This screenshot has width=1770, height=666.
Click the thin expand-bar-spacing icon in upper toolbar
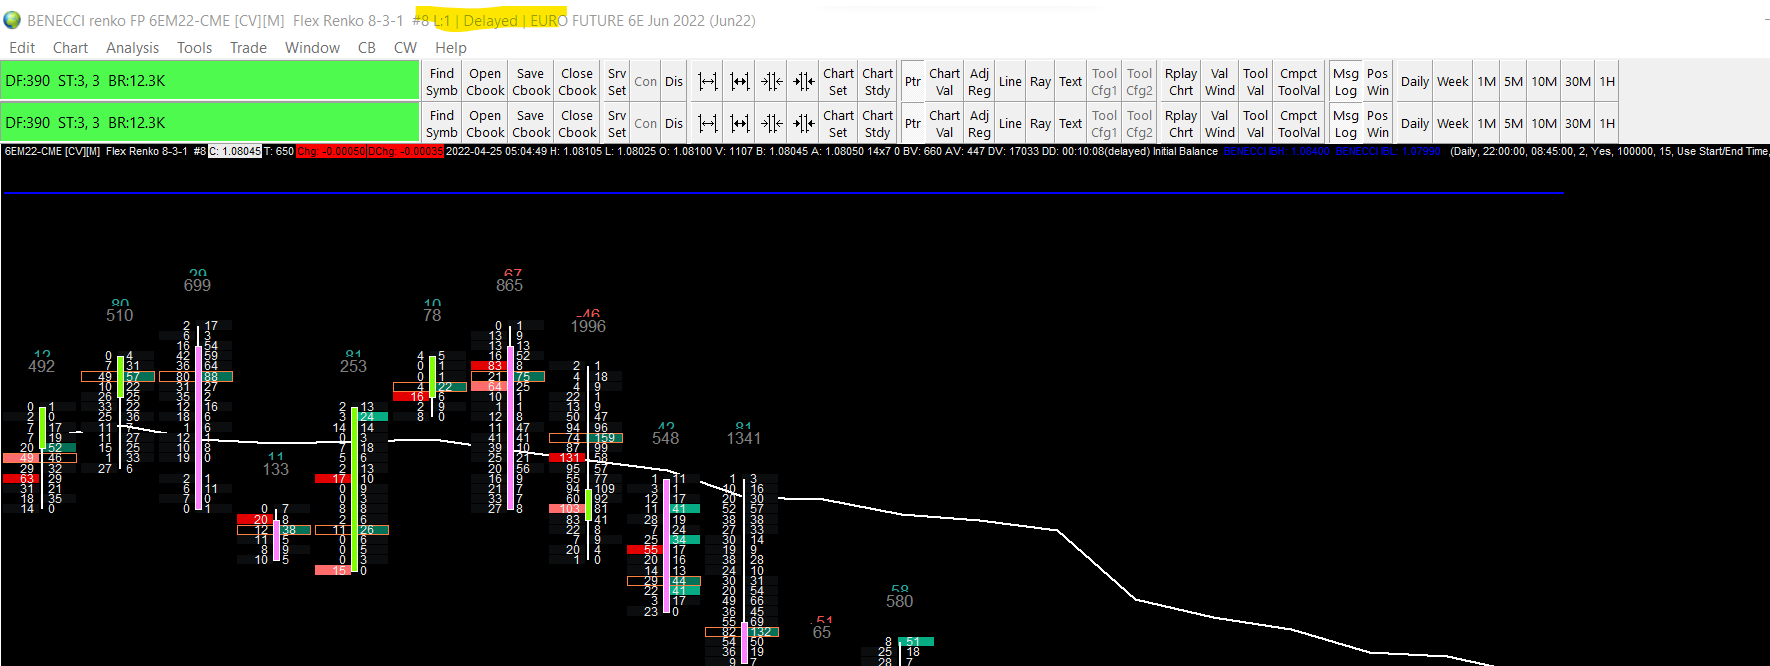point(707,82)
